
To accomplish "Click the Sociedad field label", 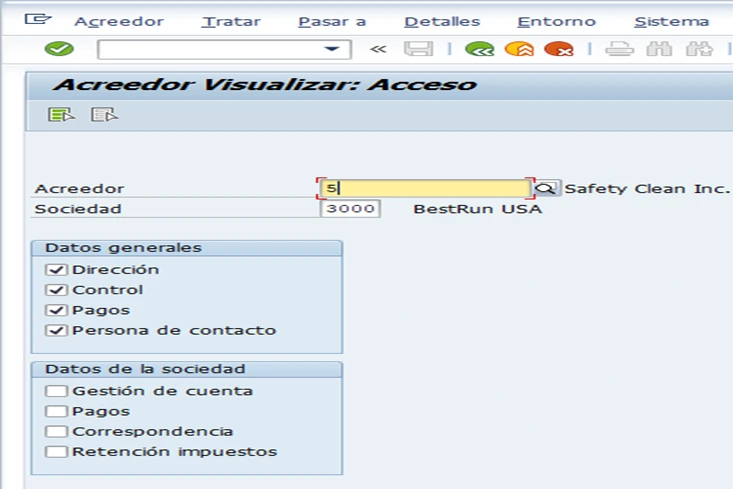I will (x=78, y=209).
